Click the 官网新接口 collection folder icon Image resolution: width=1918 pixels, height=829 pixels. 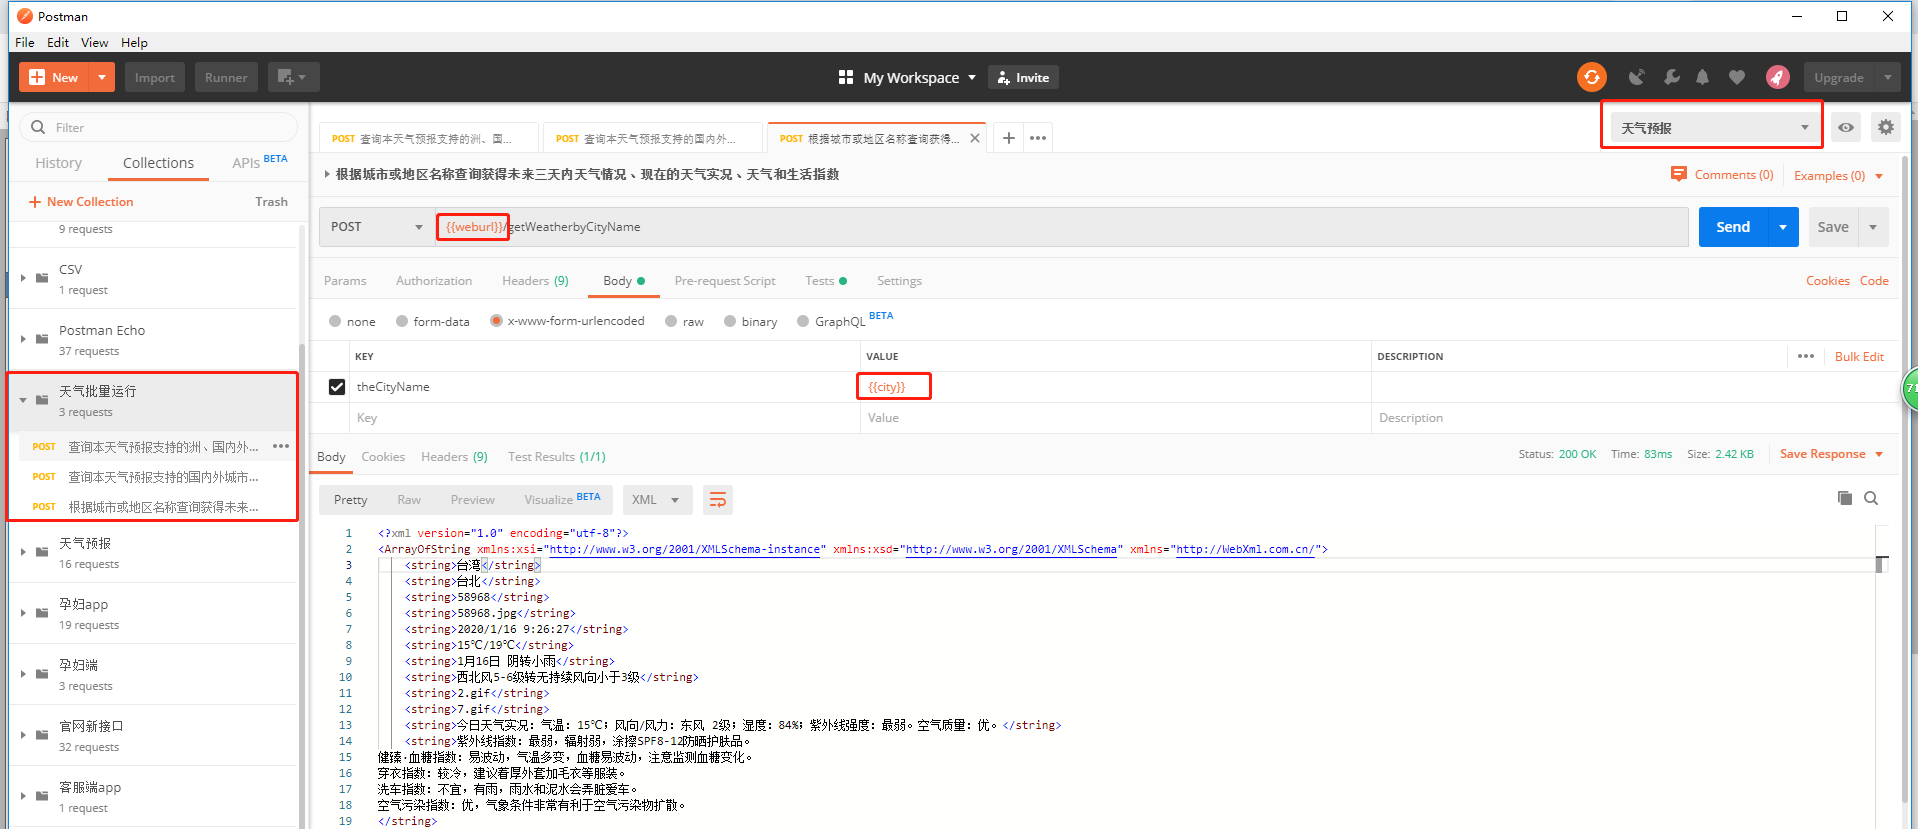pos(42,734)
